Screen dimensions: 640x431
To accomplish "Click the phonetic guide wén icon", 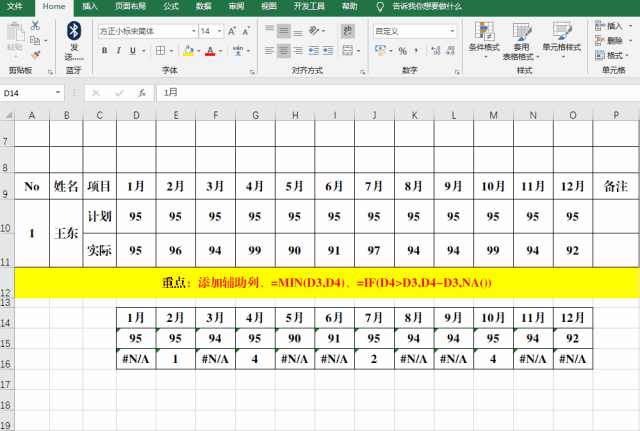I will click(238, 51).
